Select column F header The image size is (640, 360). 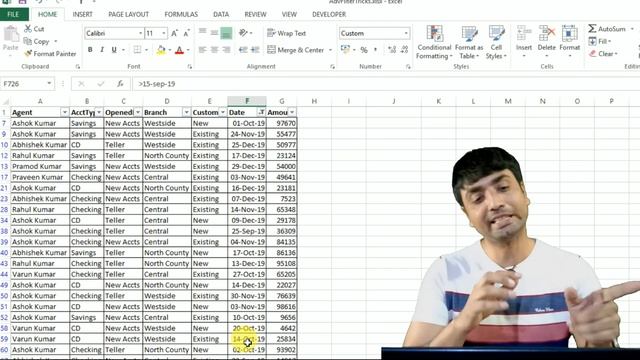tap(247, 101)
